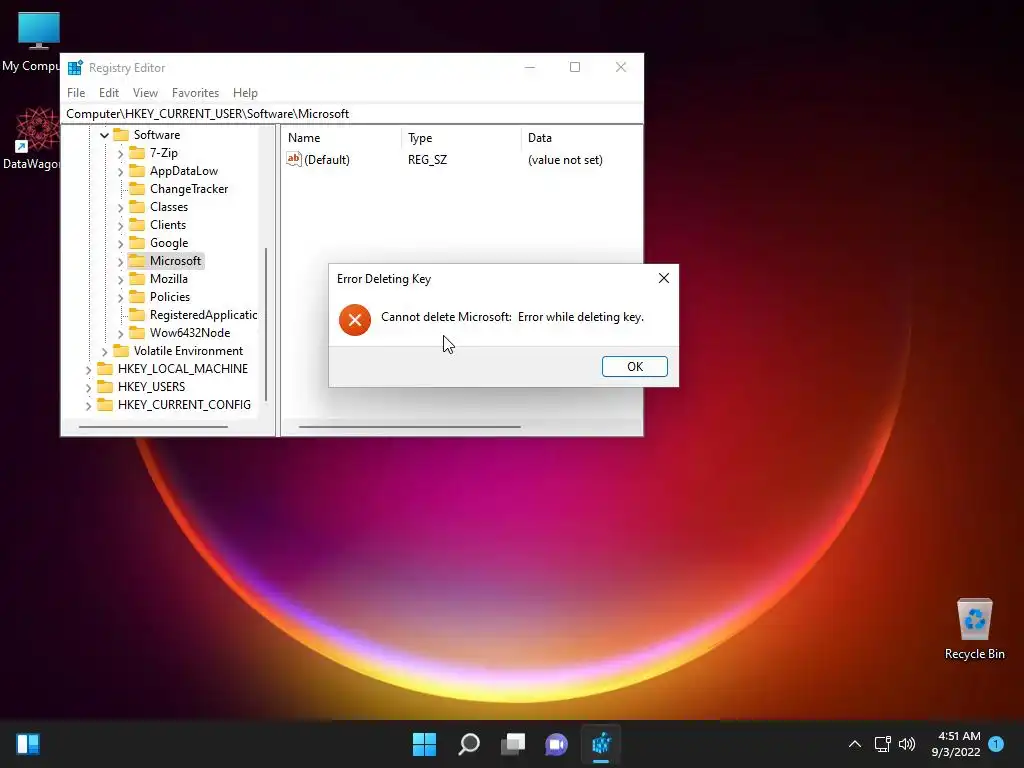Viewport: 1024px width, 768px height.
Task: Expand the Microsoft key
Action: click(x=120, y=261)
